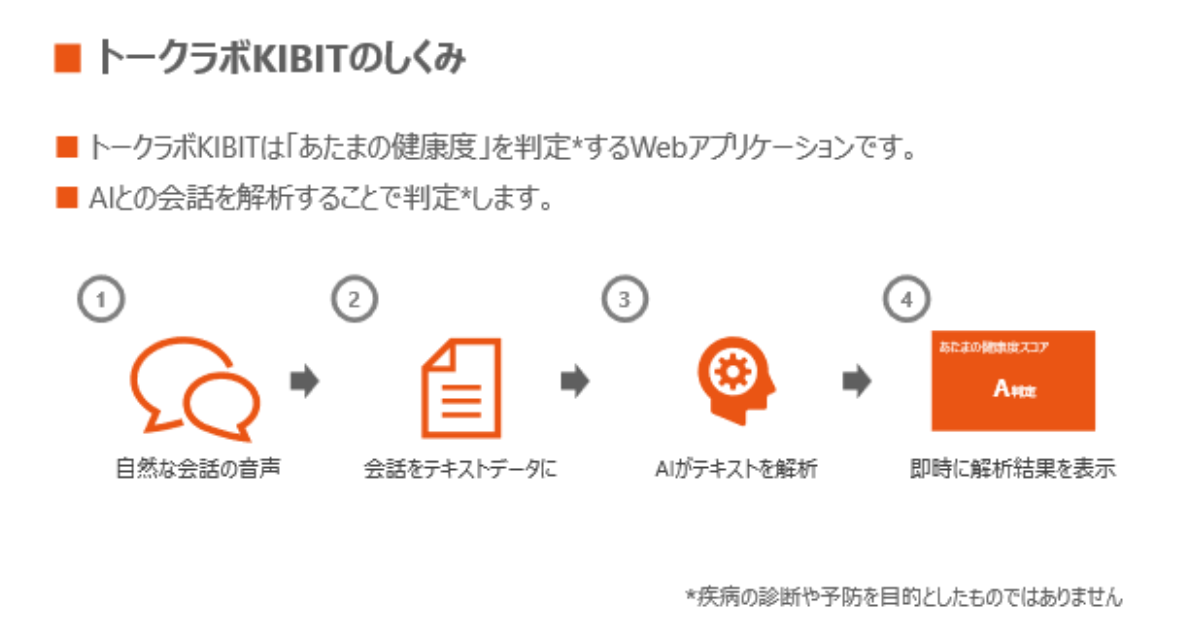Click the circled number 4 step marker
Viewport: 1200px width, 630px height.
[x=907, y=300]
